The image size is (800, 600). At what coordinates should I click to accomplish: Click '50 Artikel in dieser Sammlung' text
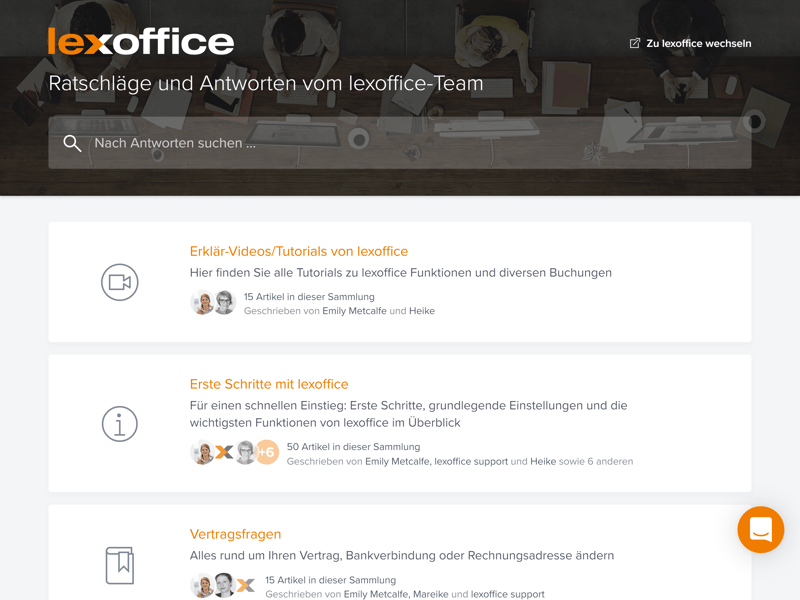353,446
